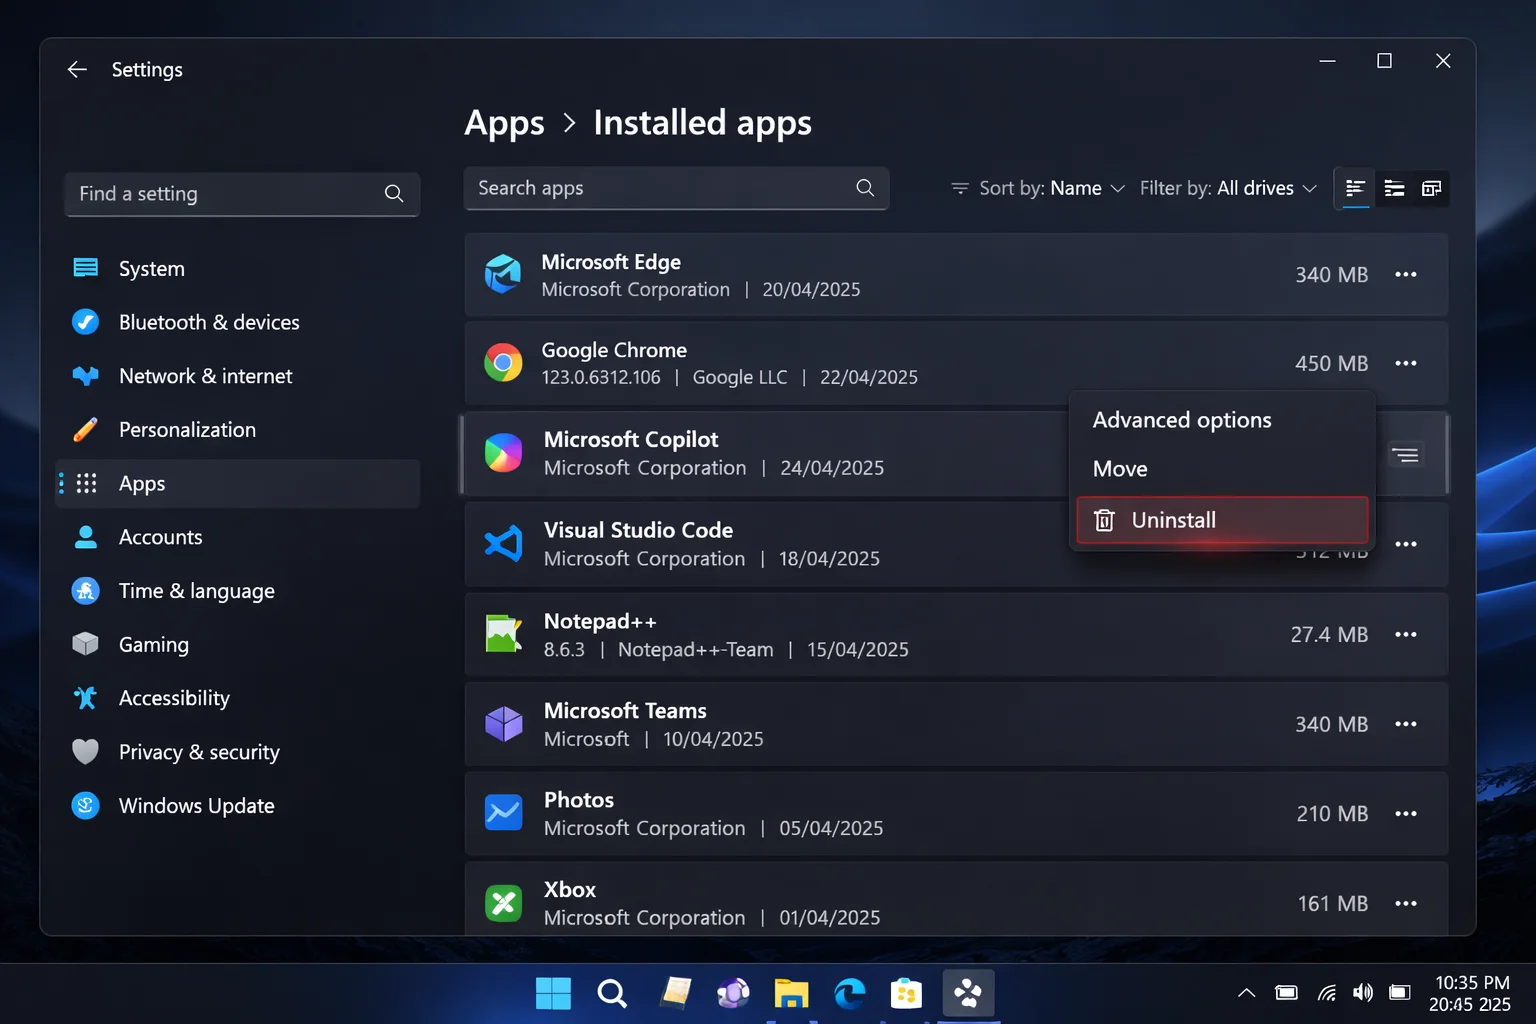
Task: Go back using the Apps breadcrumb link
Action: click(504, 122)
